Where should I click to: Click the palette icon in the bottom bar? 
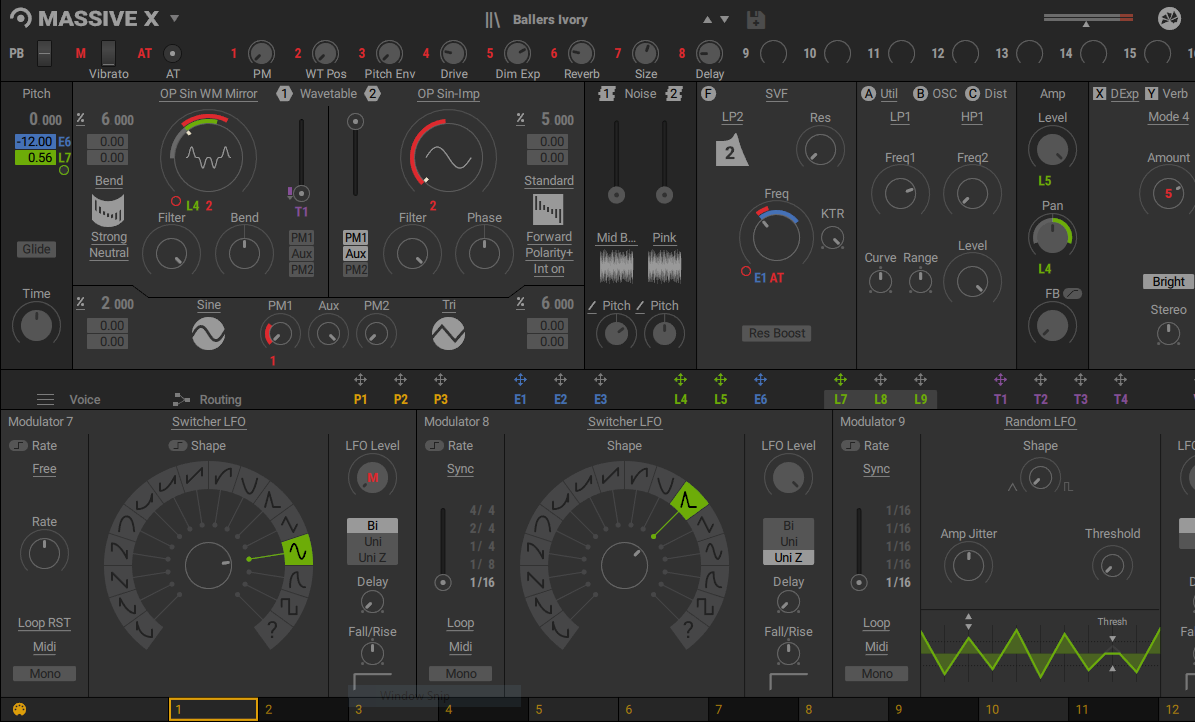[20, 709]
